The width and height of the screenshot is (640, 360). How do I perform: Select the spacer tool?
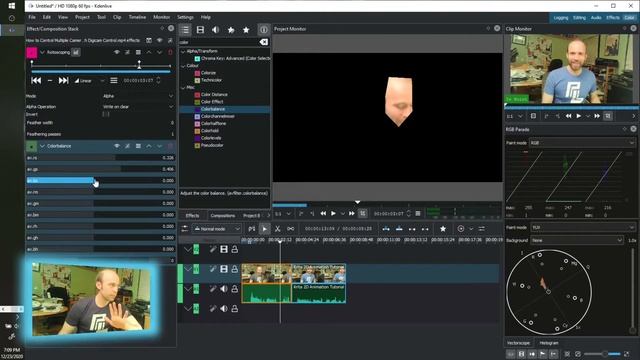click(x=290, y=229)
